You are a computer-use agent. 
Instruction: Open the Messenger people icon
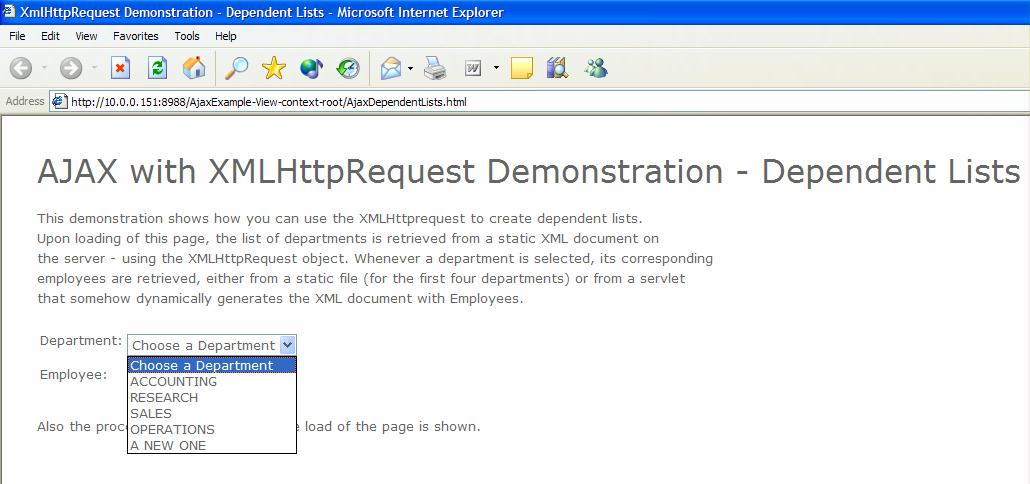pos(597,68)
